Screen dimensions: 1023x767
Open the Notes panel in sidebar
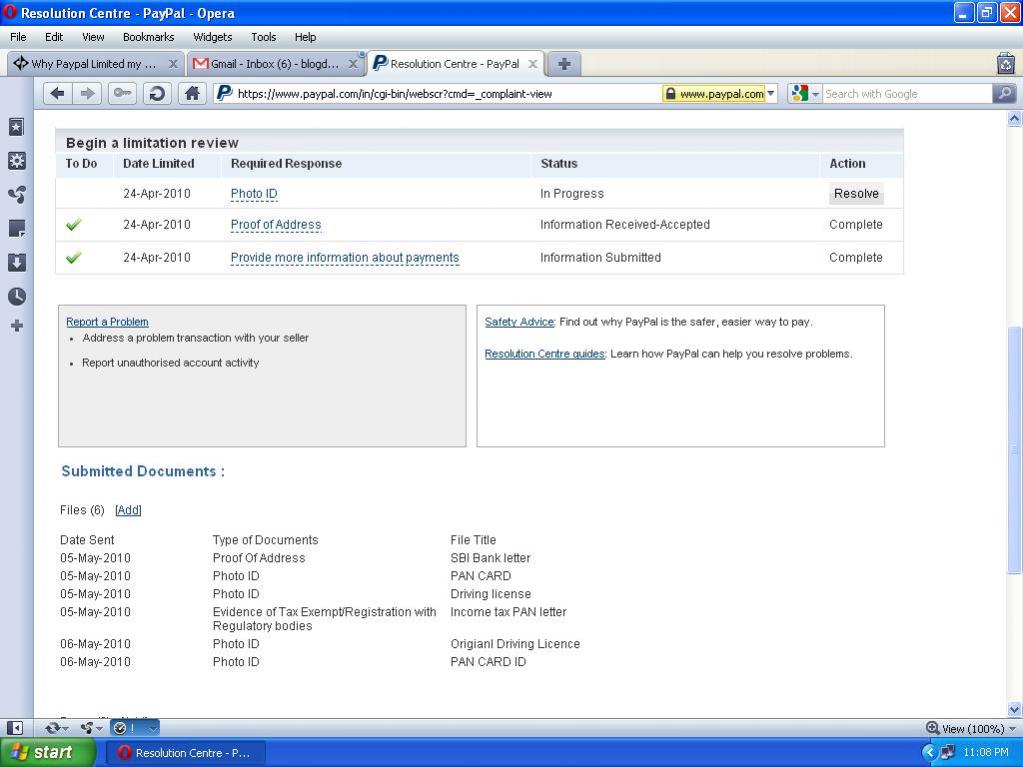click(16, 229)
